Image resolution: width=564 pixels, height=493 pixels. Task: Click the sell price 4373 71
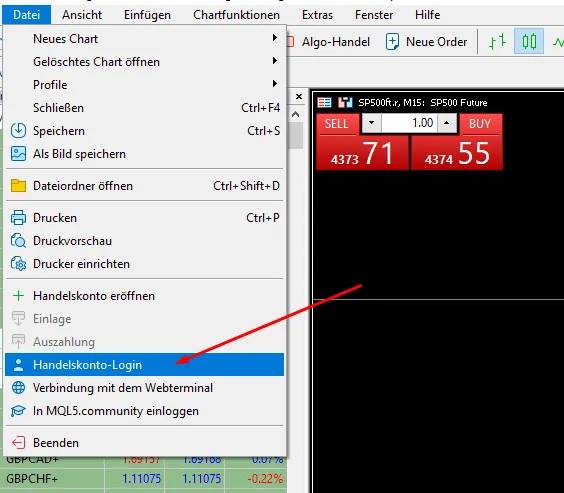coord(362,153)
